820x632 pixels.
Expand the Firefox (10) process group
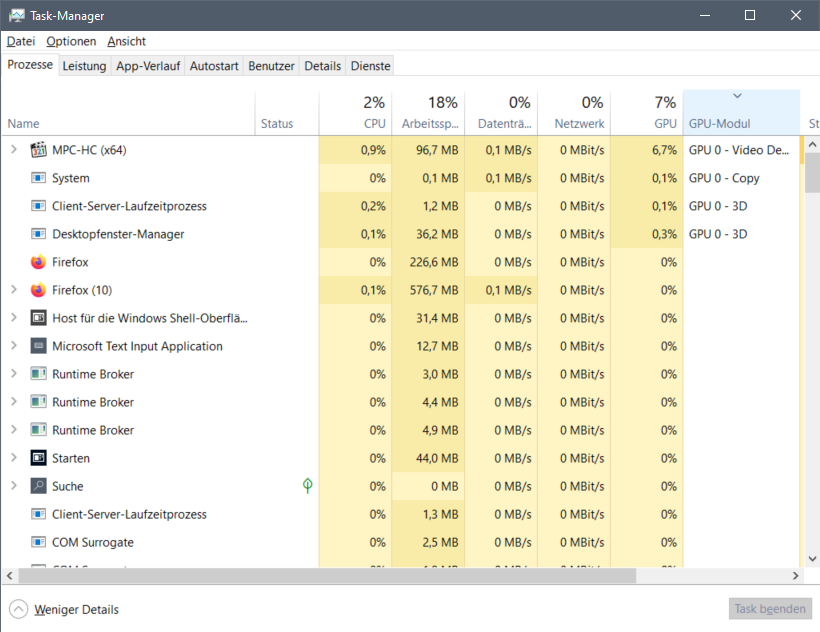tap(14, 290)
